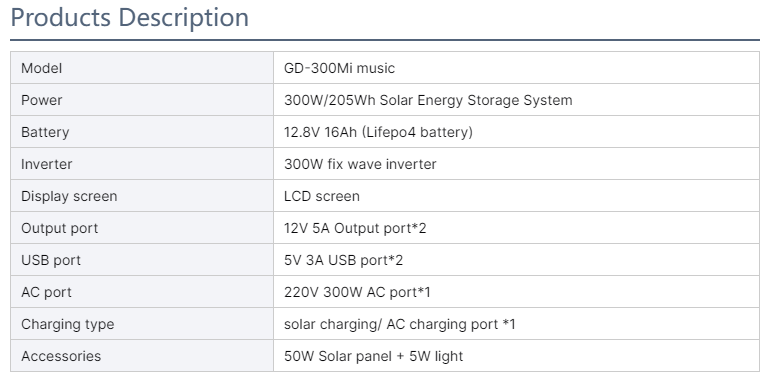Select the AC port label cell
The height and width of the screenshot is (384, 772).
click(x=142, y=292)
